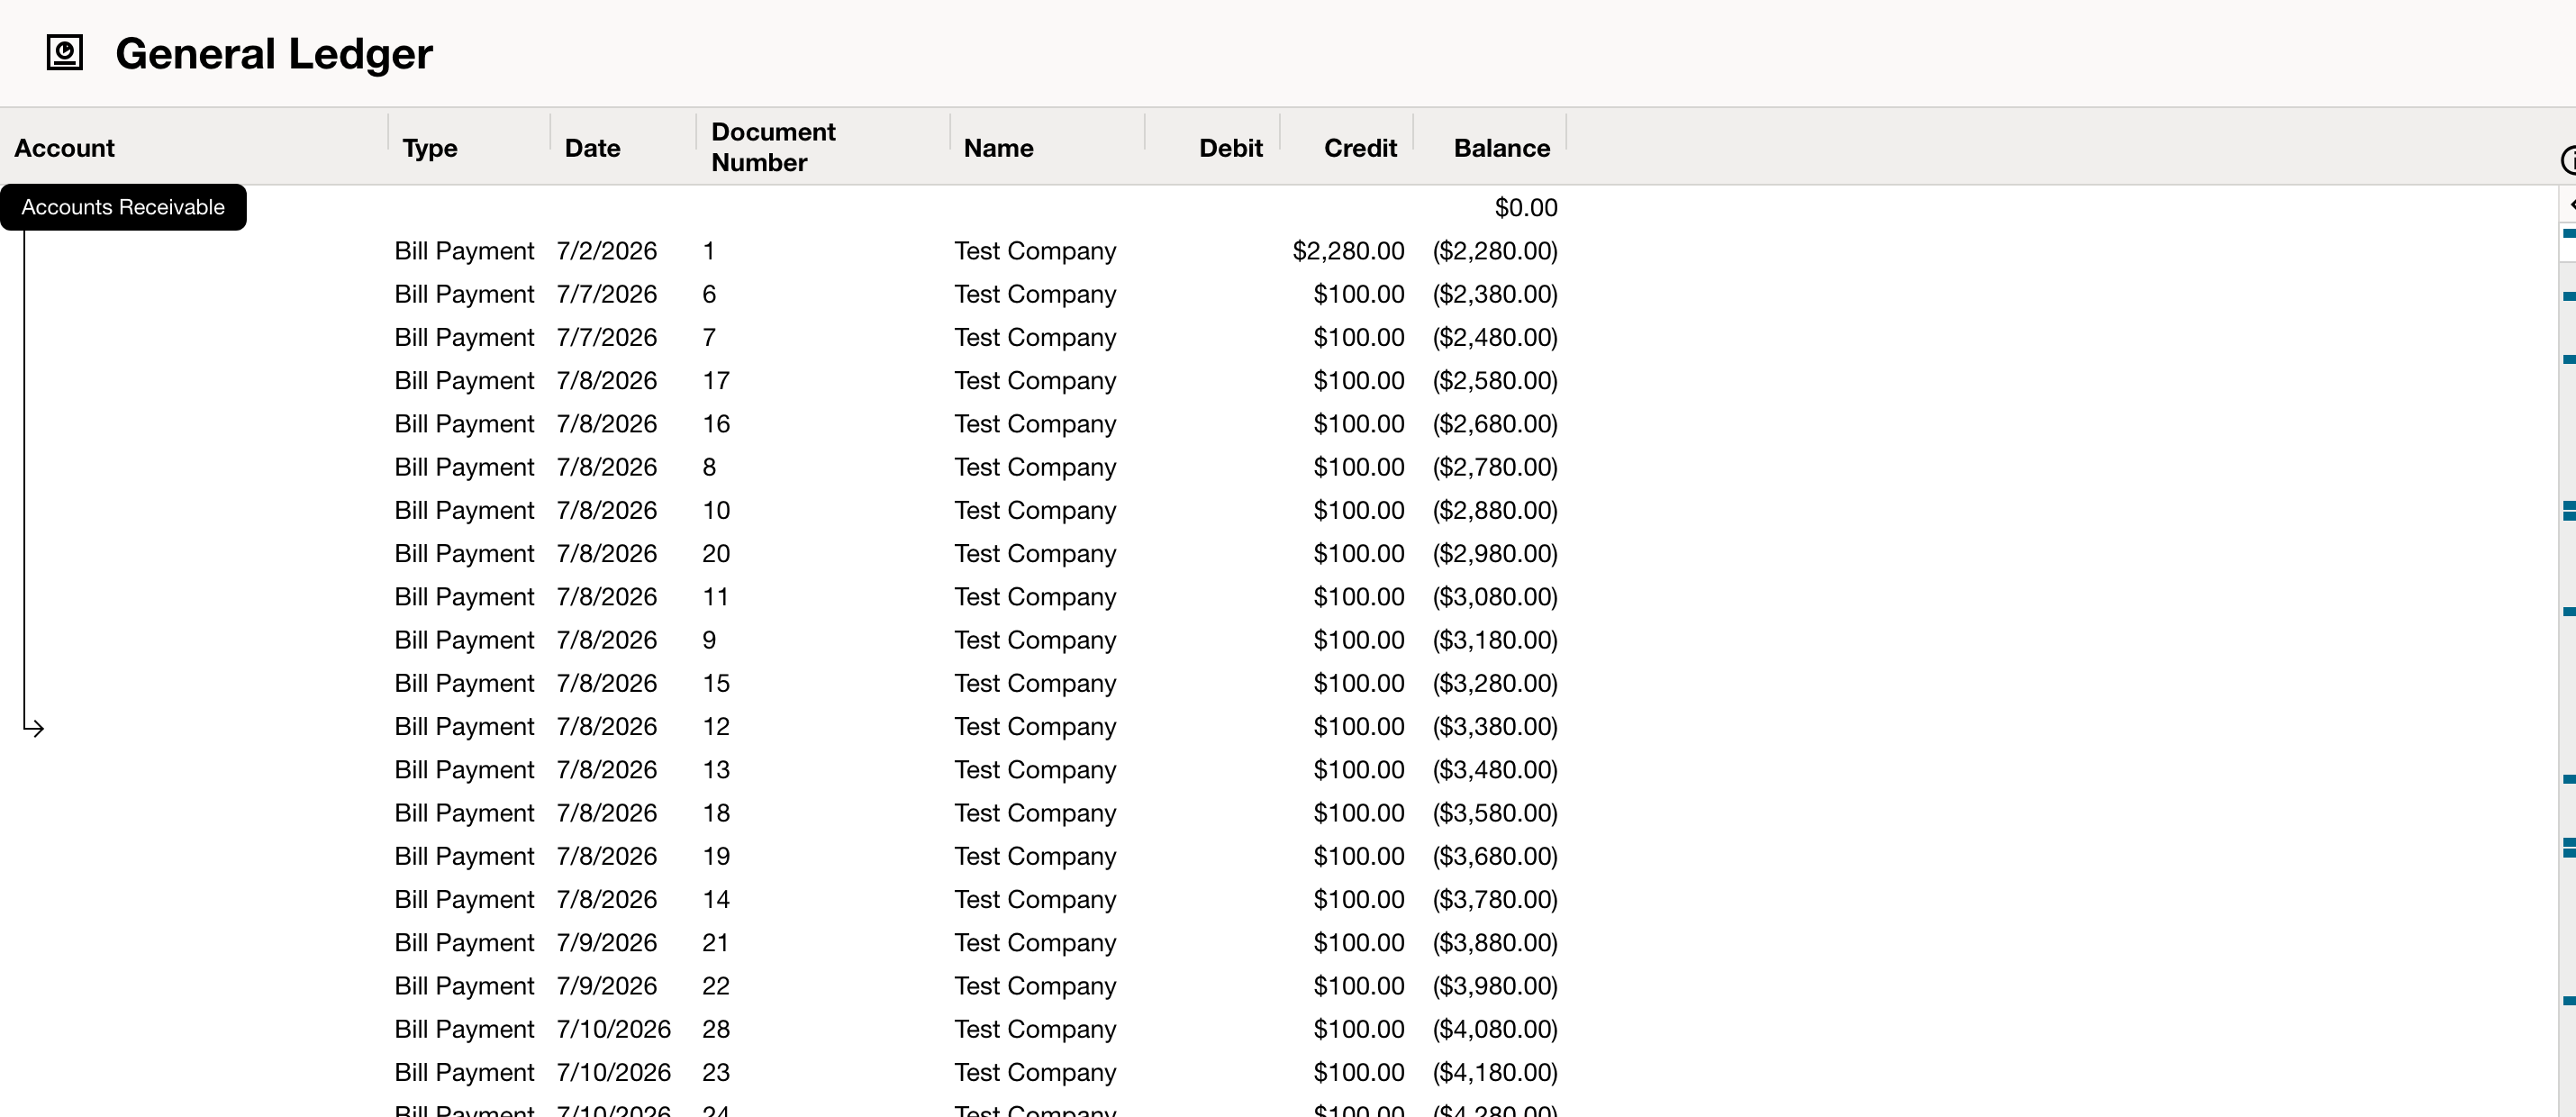Screen dimensions: 2576x1117
Task: Sort by the Type column header
Action: 430,148
